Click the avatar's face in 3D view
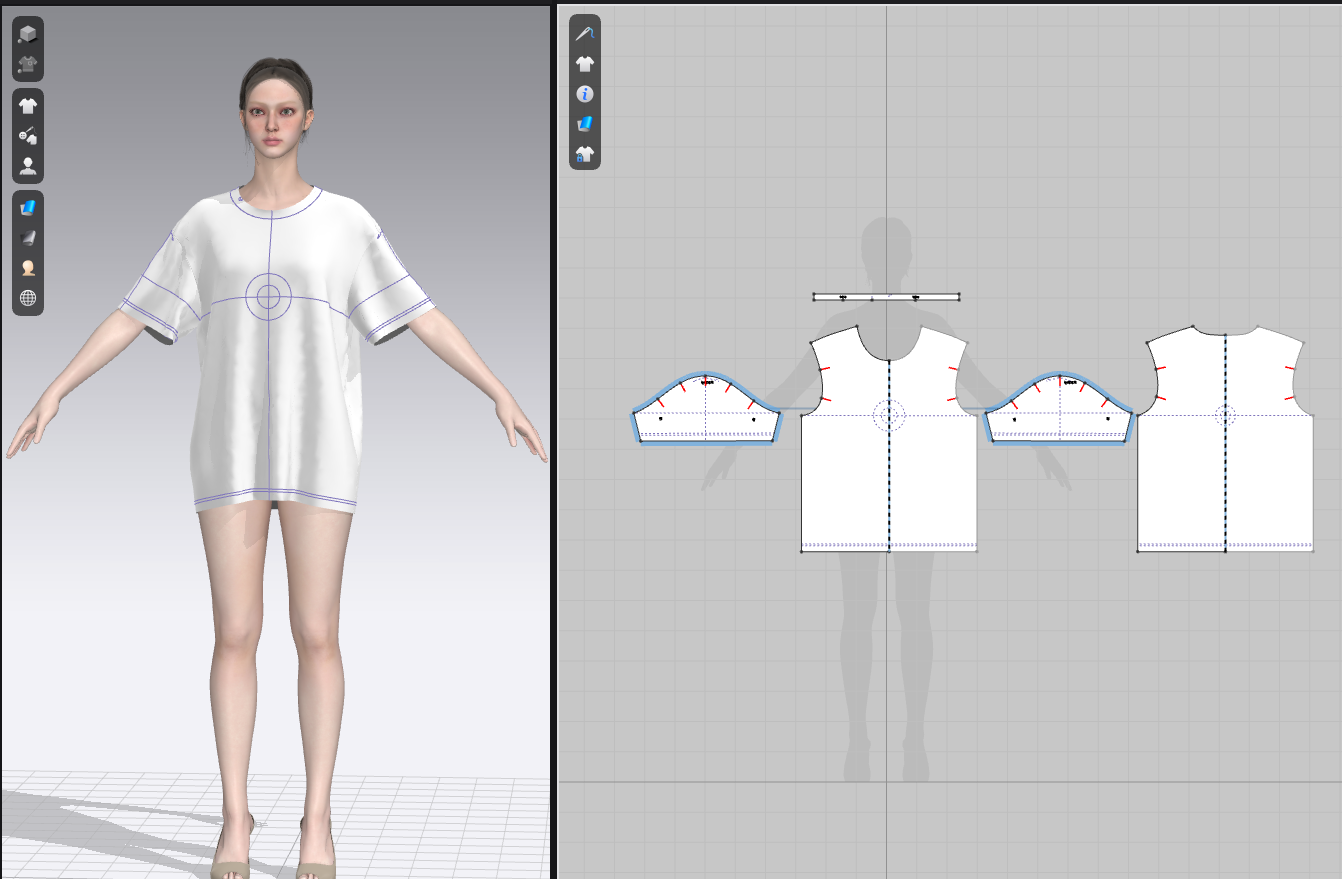Screen dimensions: 1342x879 tap(275, 112)
